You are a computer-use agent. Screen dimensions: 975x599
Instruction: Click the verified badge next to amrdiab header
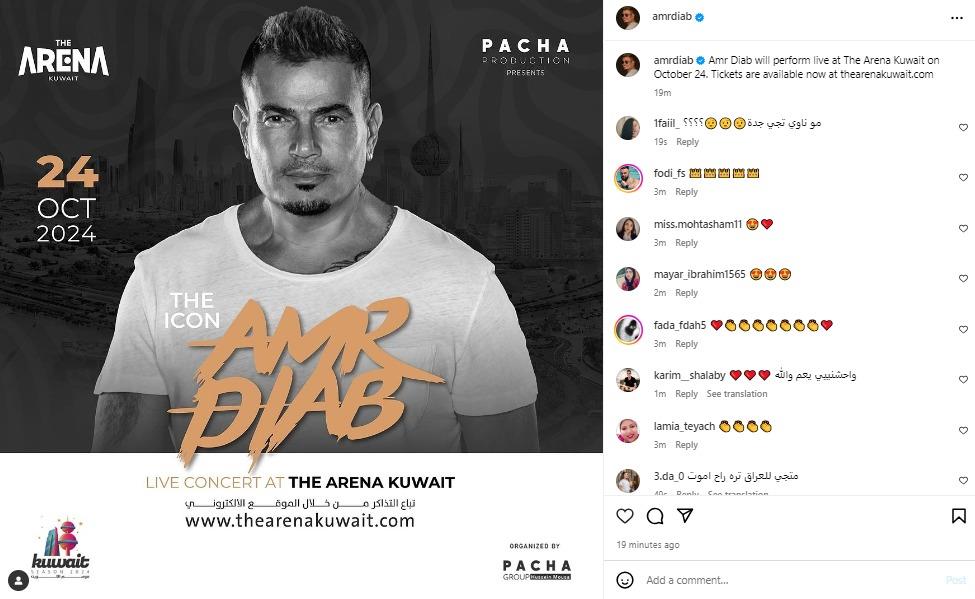(x=700, y=17)
